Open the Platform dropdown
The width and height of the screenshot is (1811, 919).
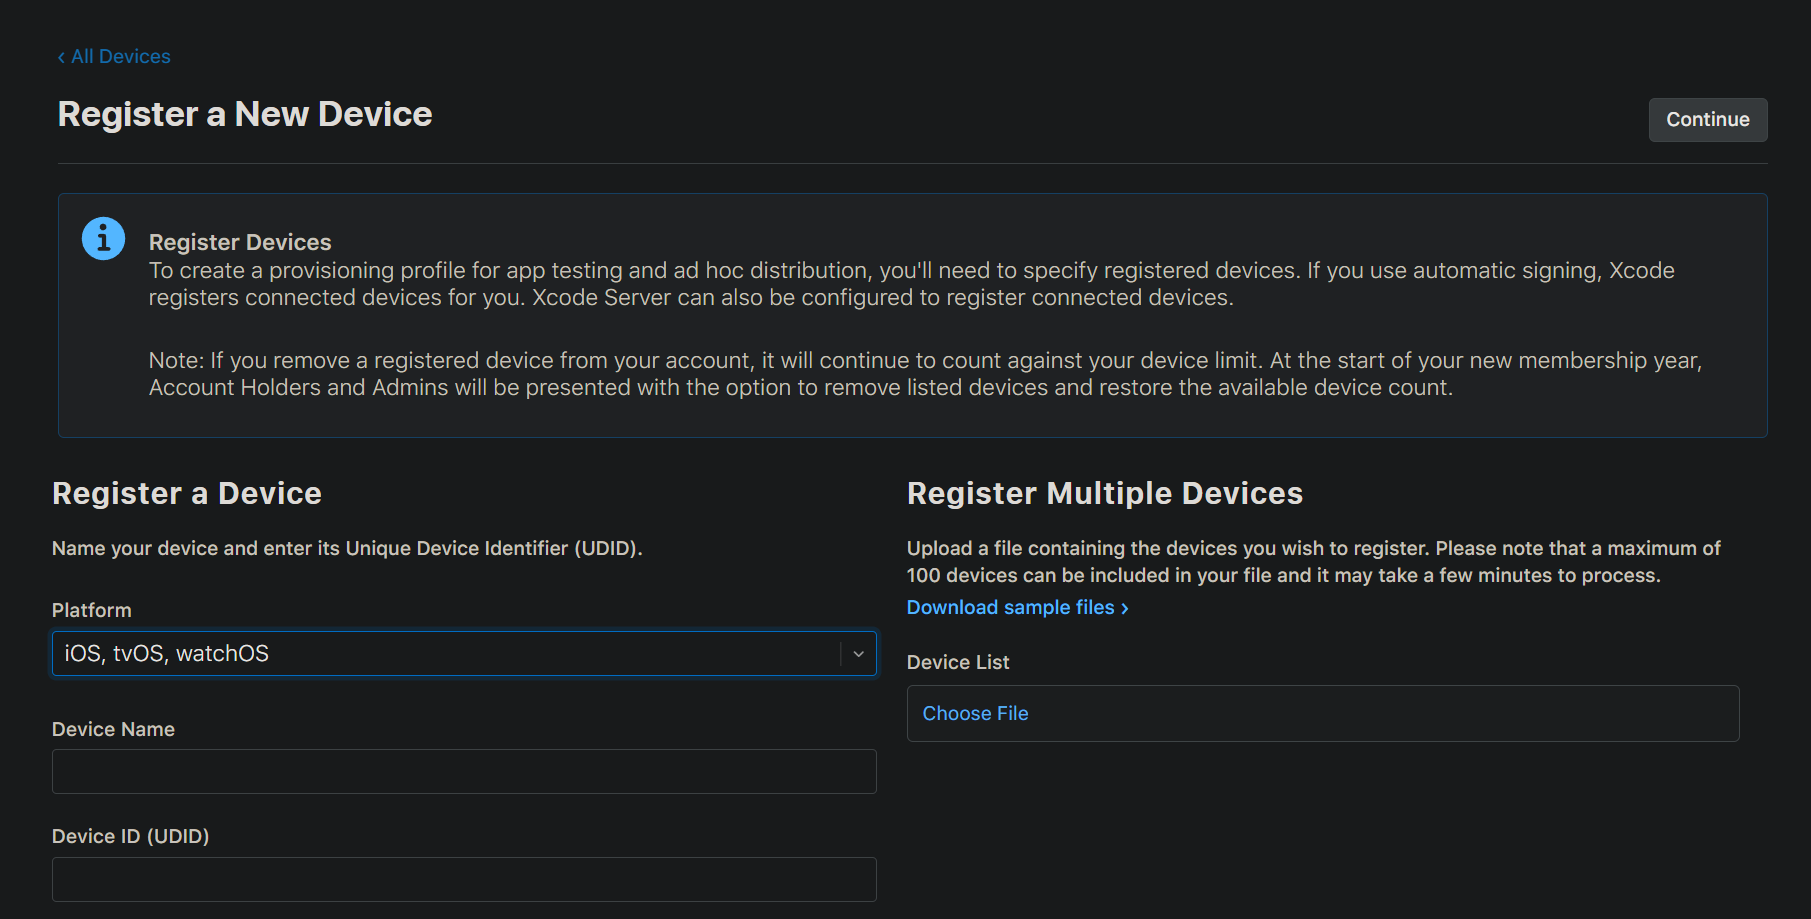464,654
